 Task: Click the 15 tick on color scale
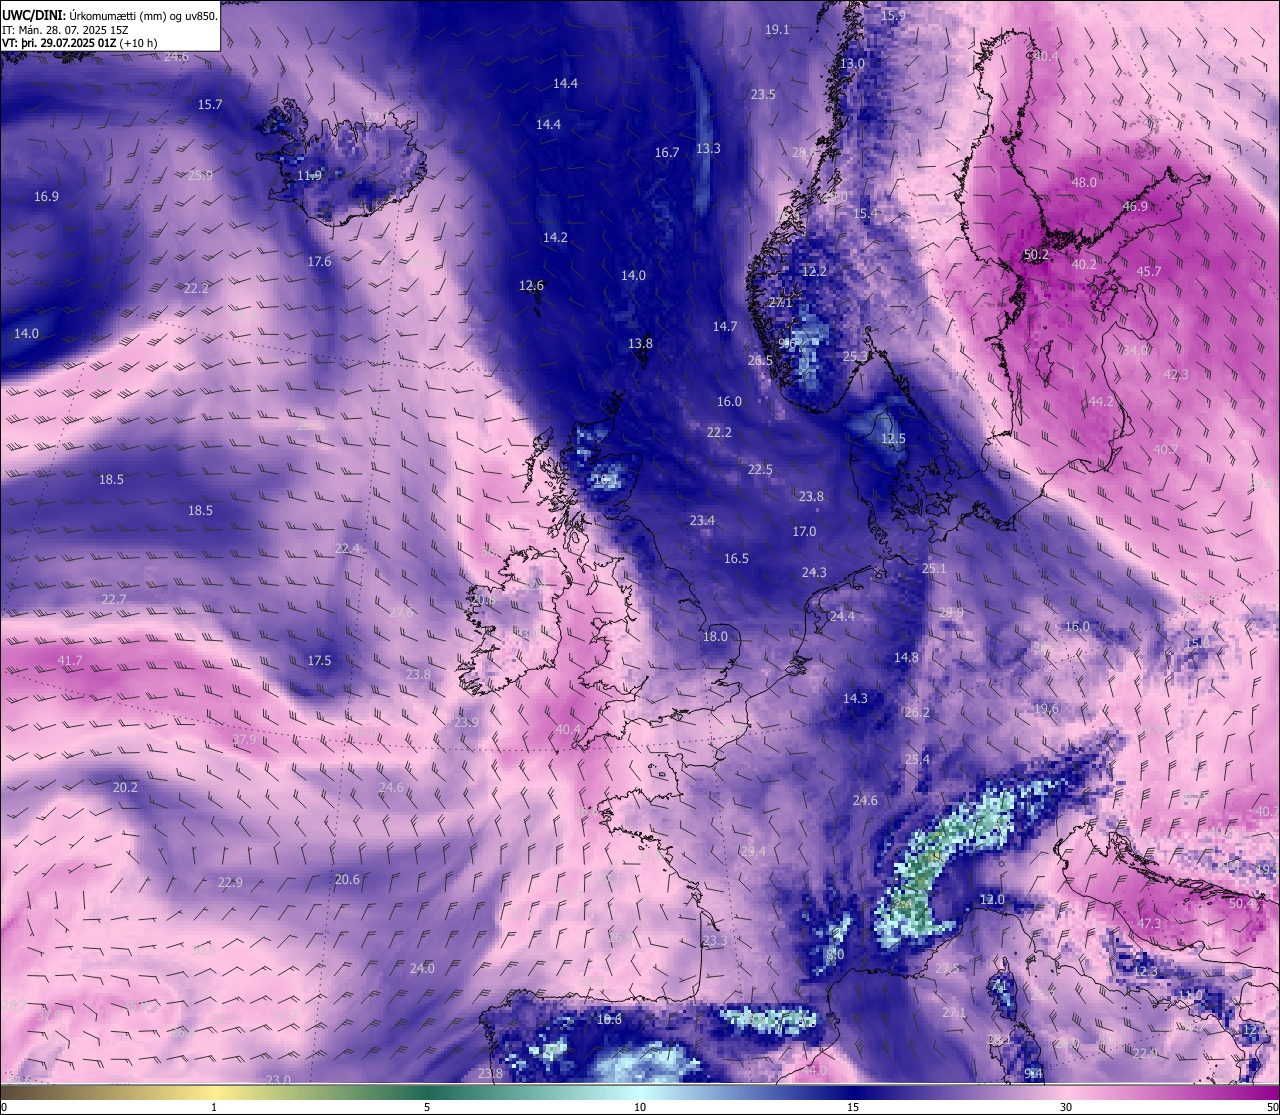point(853,1107)
